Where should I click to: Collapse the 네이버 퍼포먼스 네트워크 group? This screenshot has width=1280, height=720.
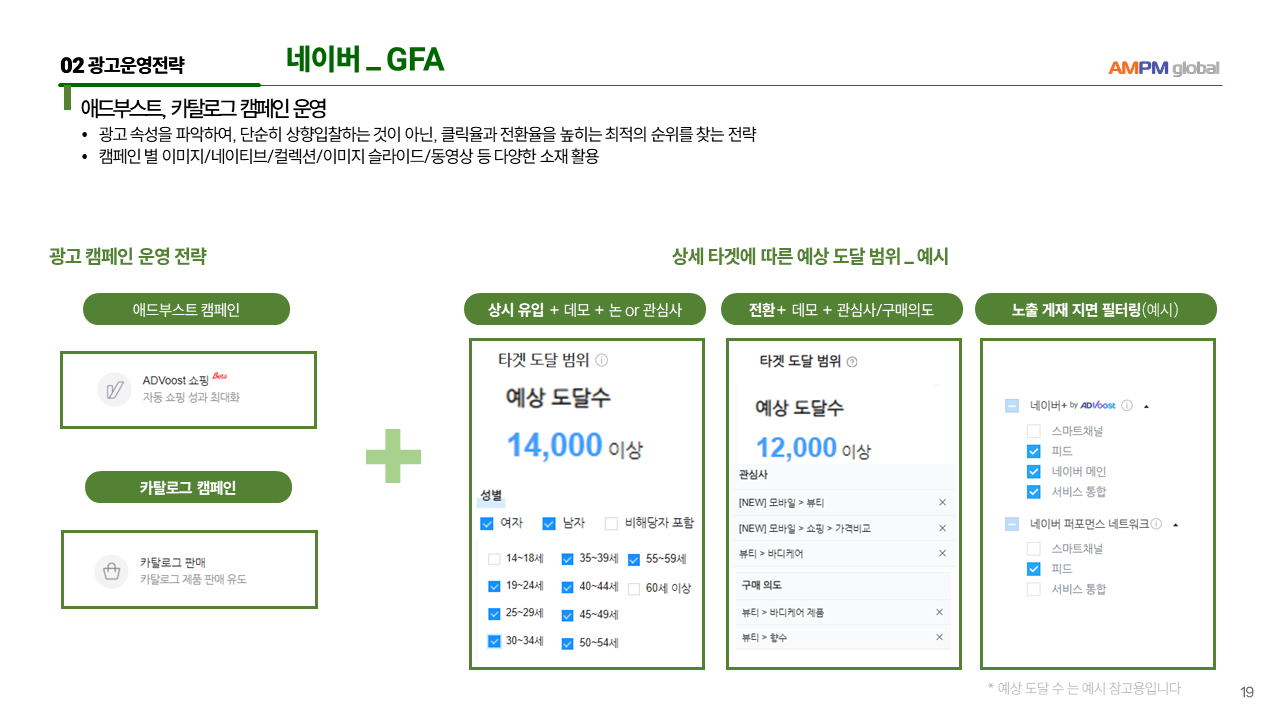(1176, 524)
